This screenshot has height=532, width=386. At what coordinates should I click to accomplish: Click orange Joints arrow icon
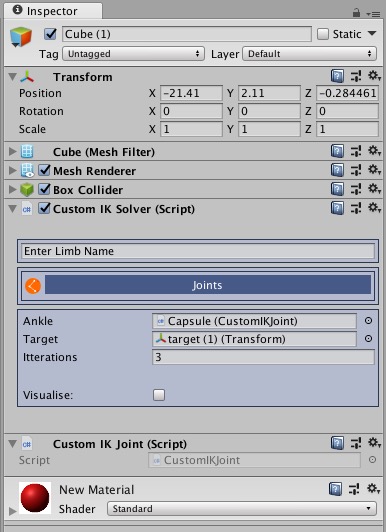(33, 286)
